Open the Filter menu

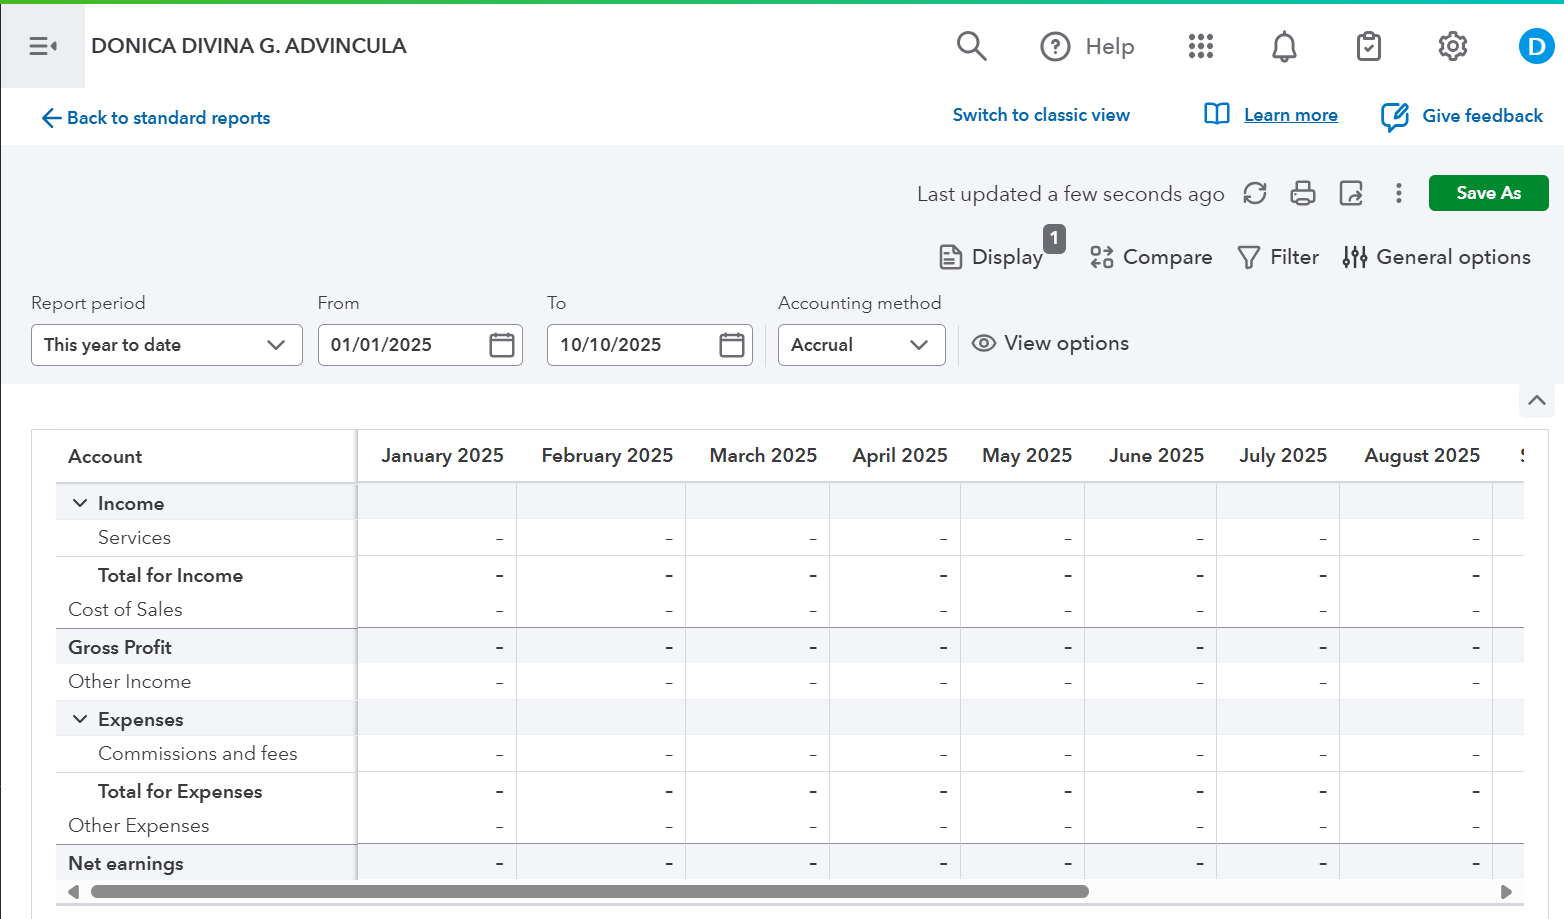click(1278, 257)
